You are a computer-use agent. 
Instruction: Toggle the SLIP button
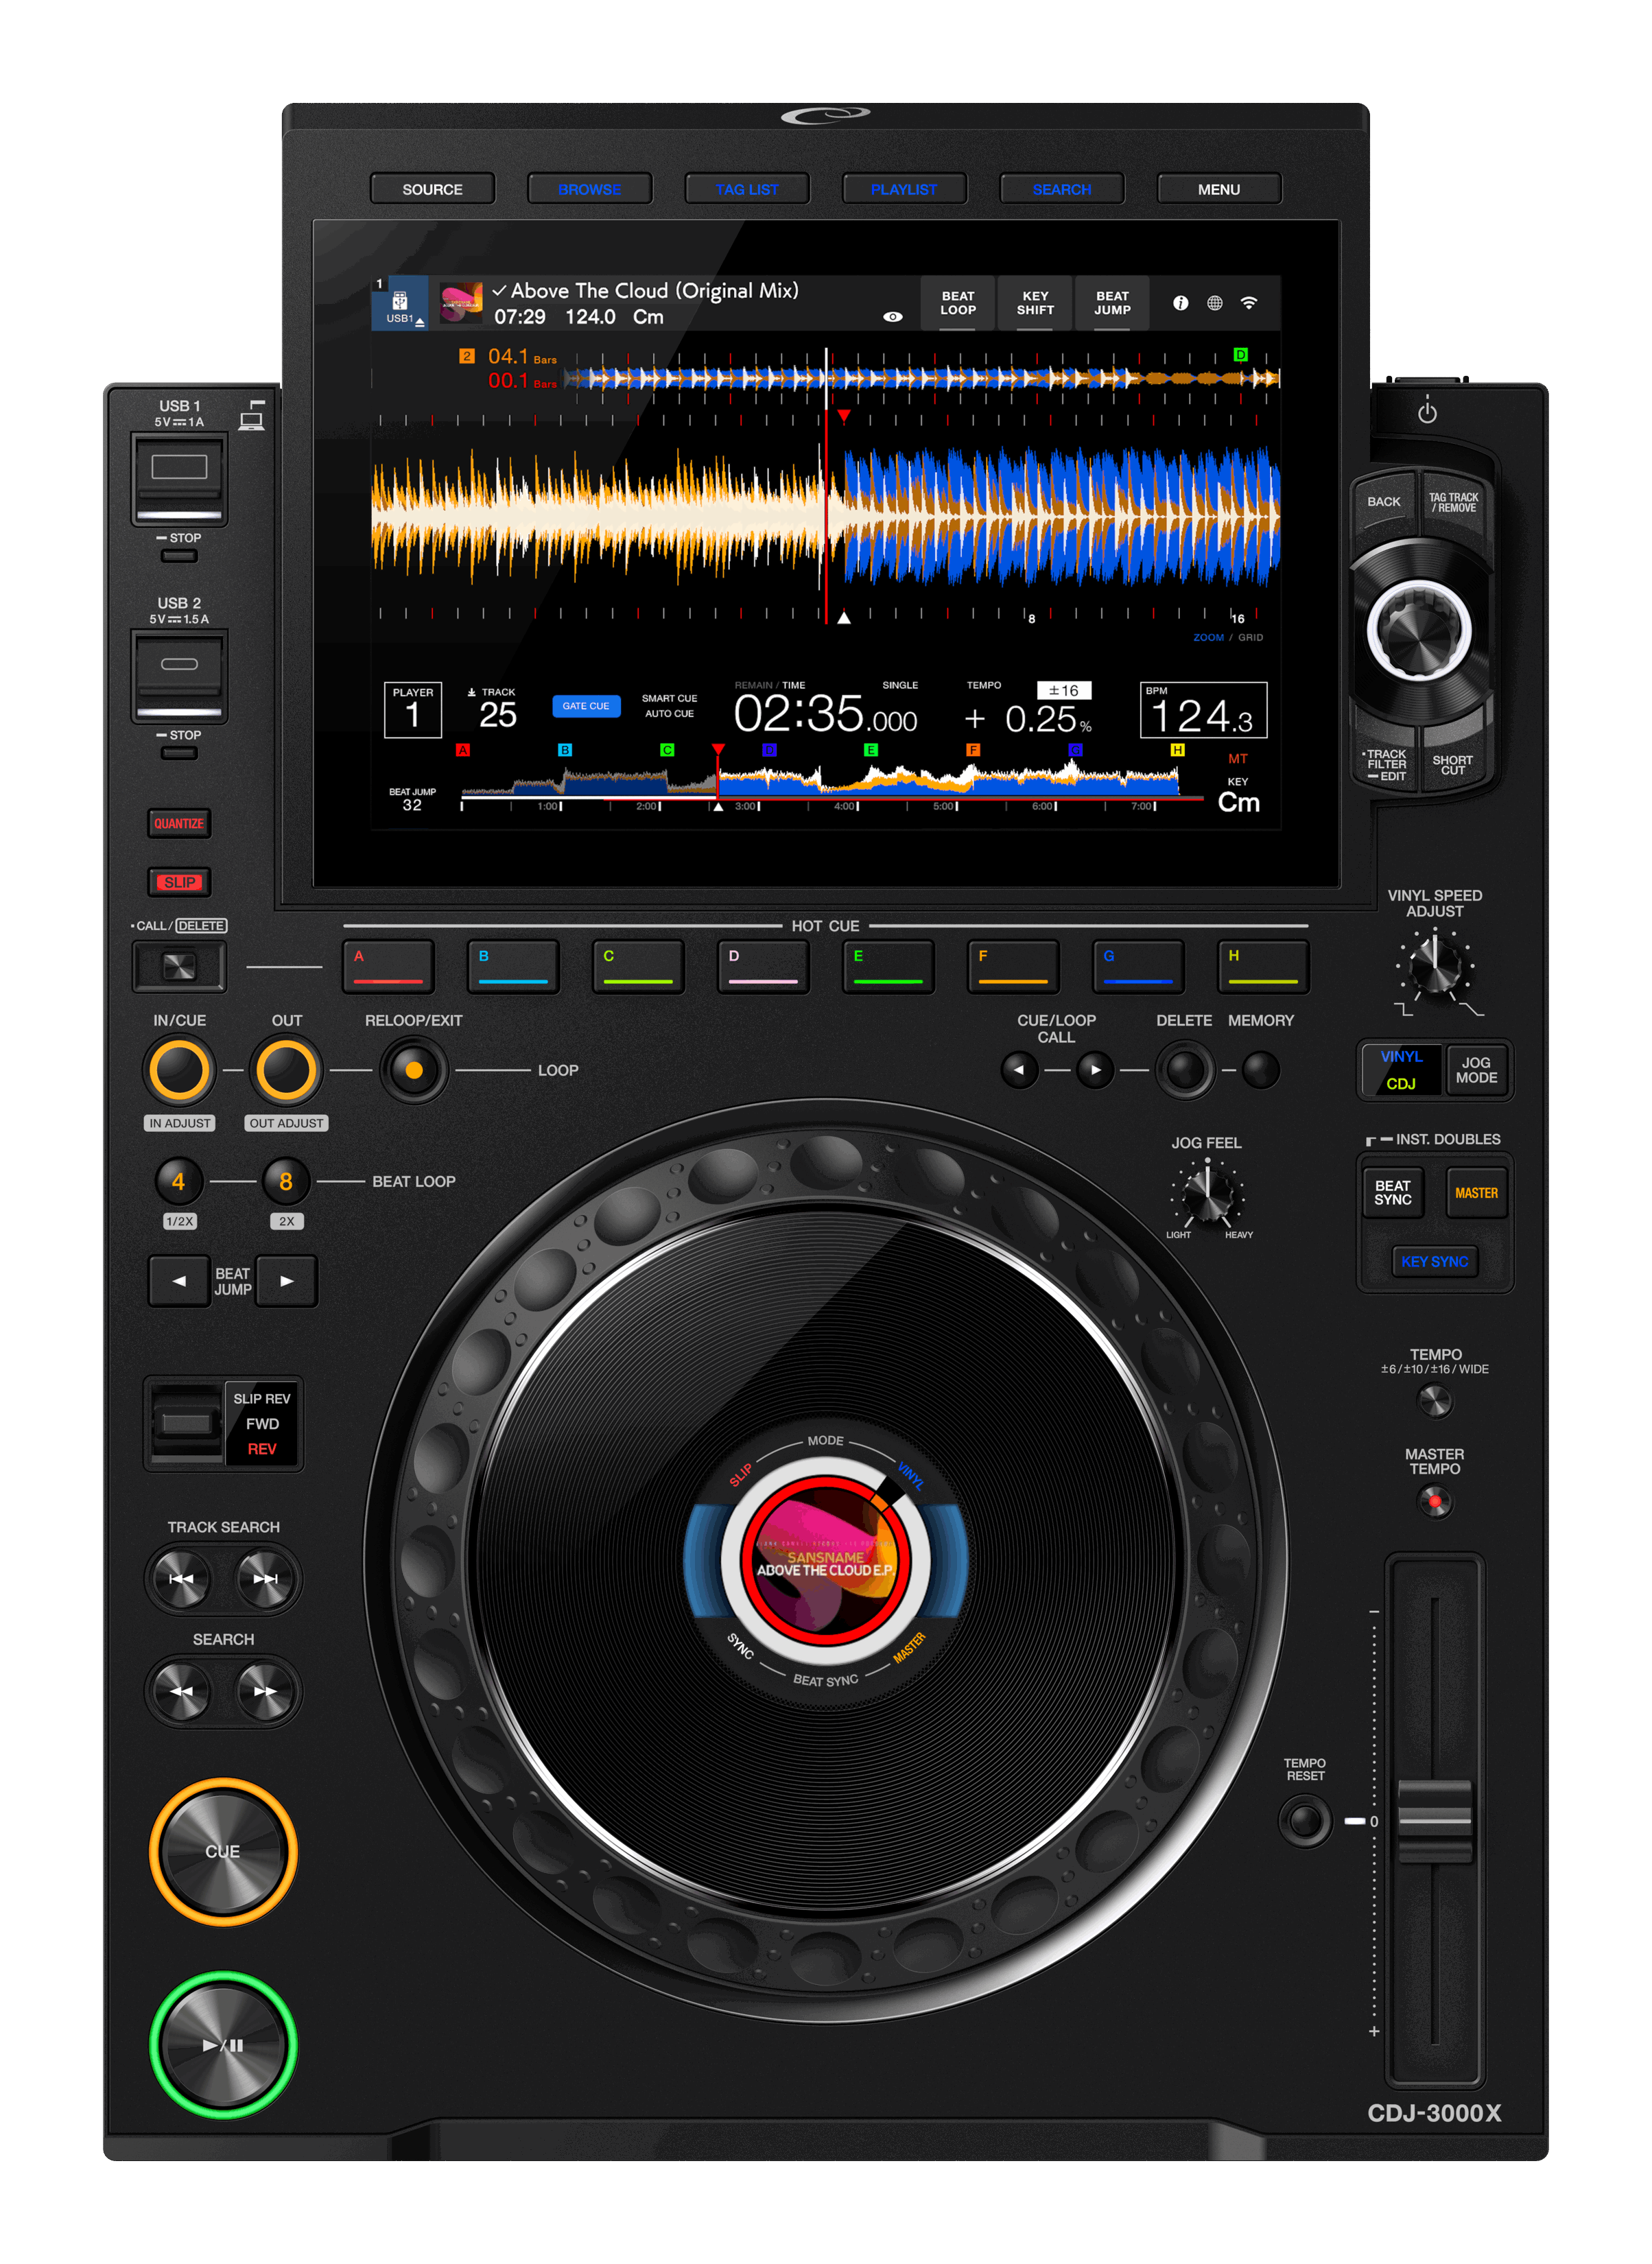[179, 882]
